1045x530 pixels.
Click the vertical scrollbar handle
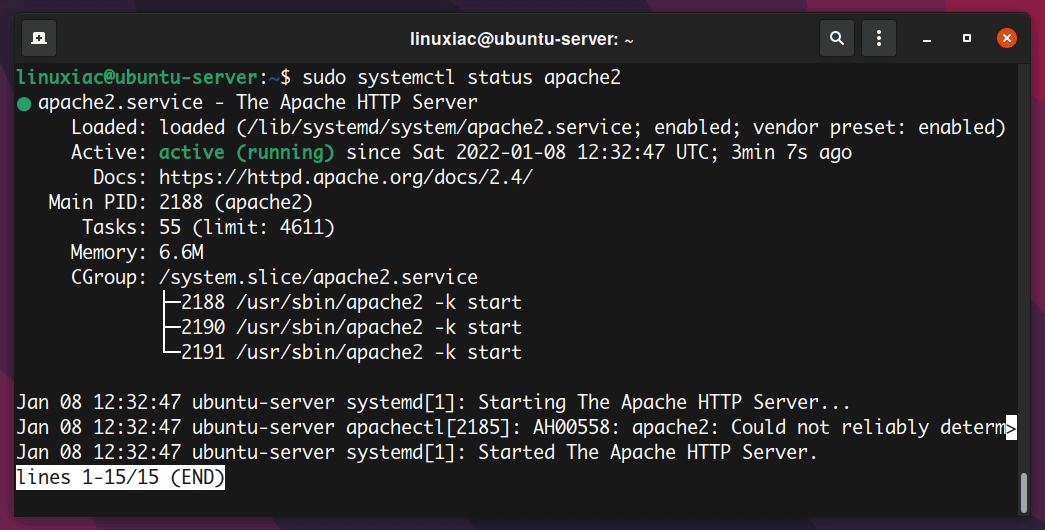click(x=1021, y=492)
